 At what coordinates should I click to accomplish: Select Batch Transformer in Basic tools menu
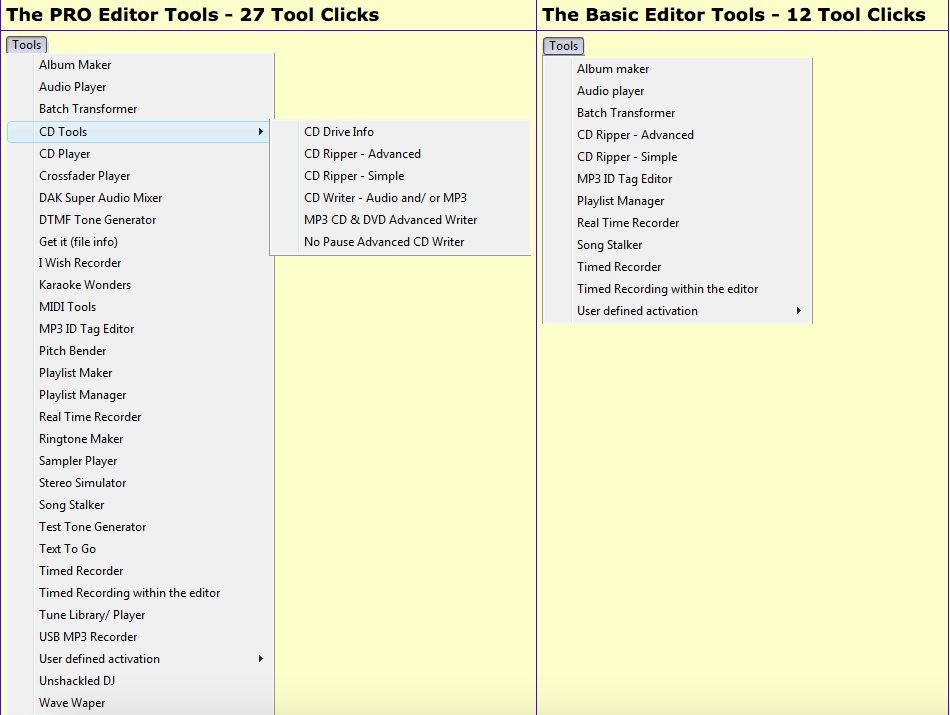click(x=626, y=113)
